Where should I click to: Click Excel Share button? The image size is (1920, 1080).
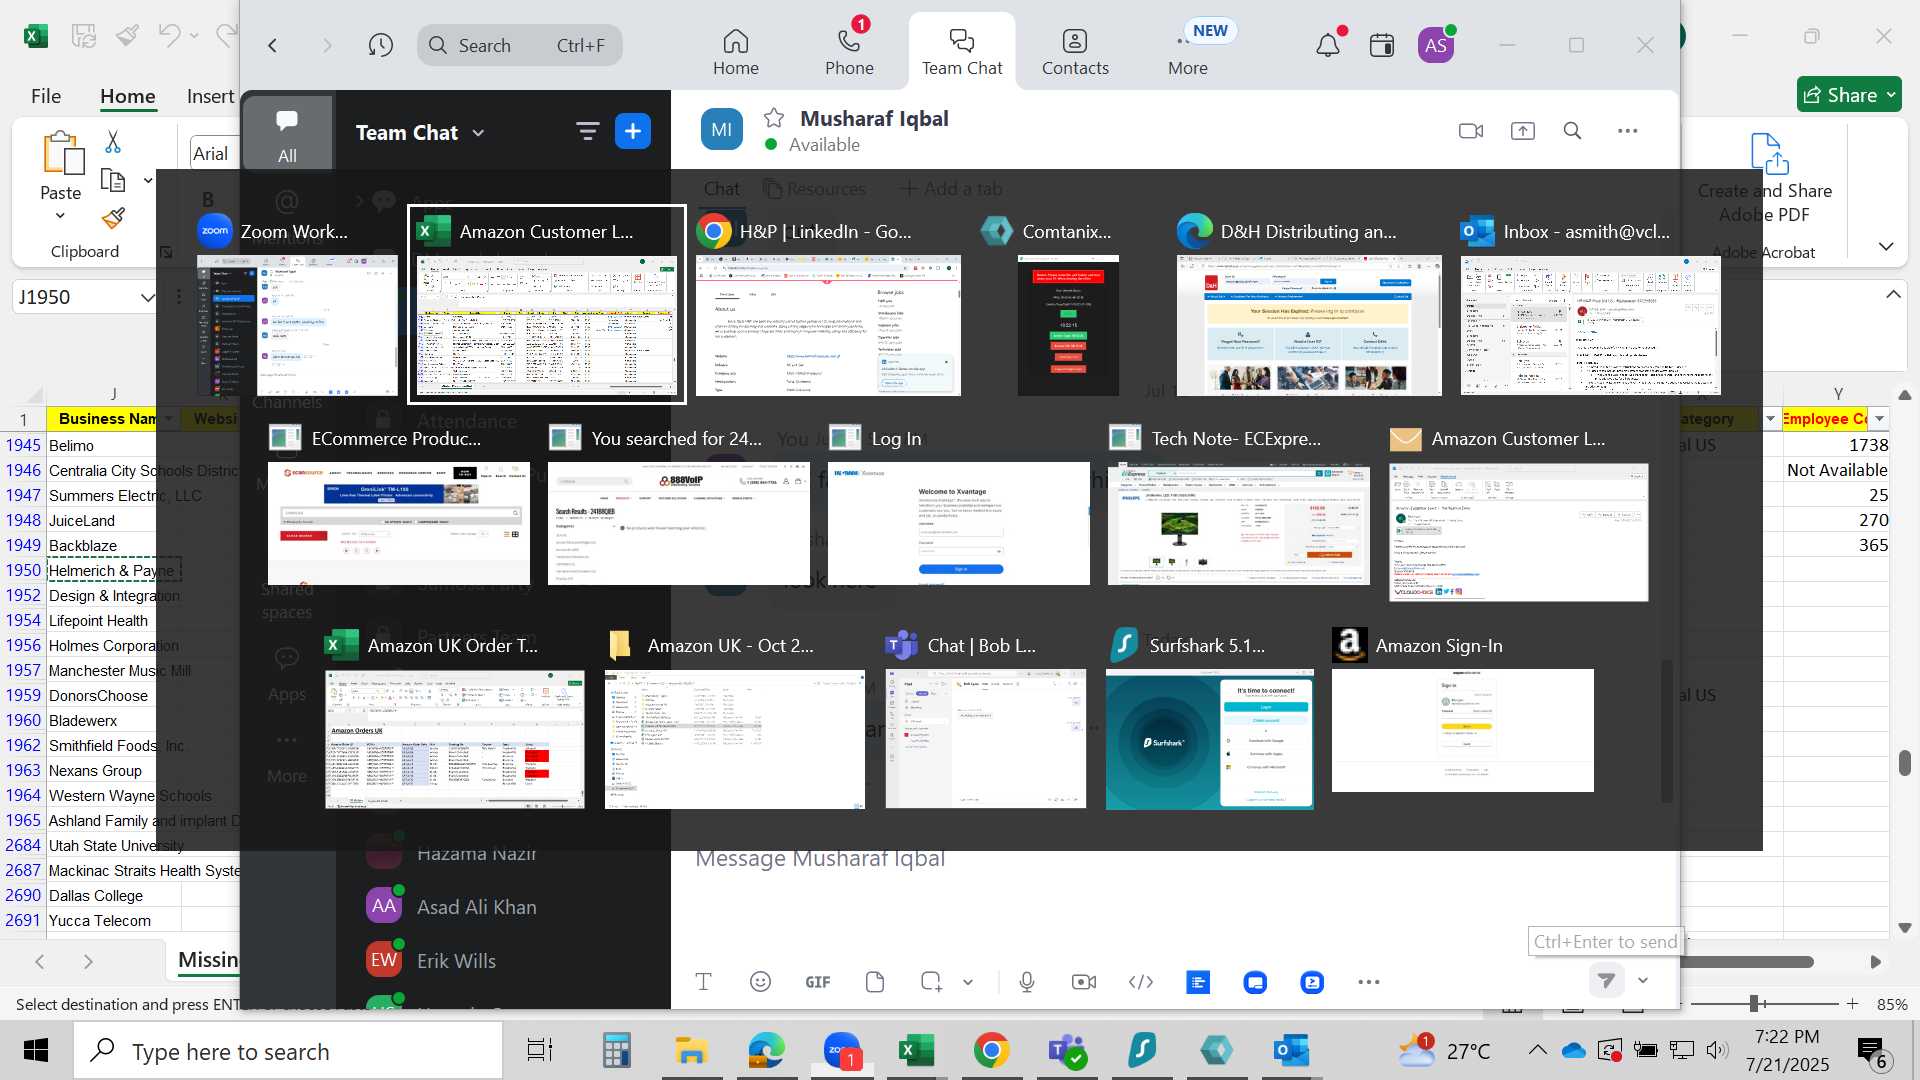tap(1838, 95)
